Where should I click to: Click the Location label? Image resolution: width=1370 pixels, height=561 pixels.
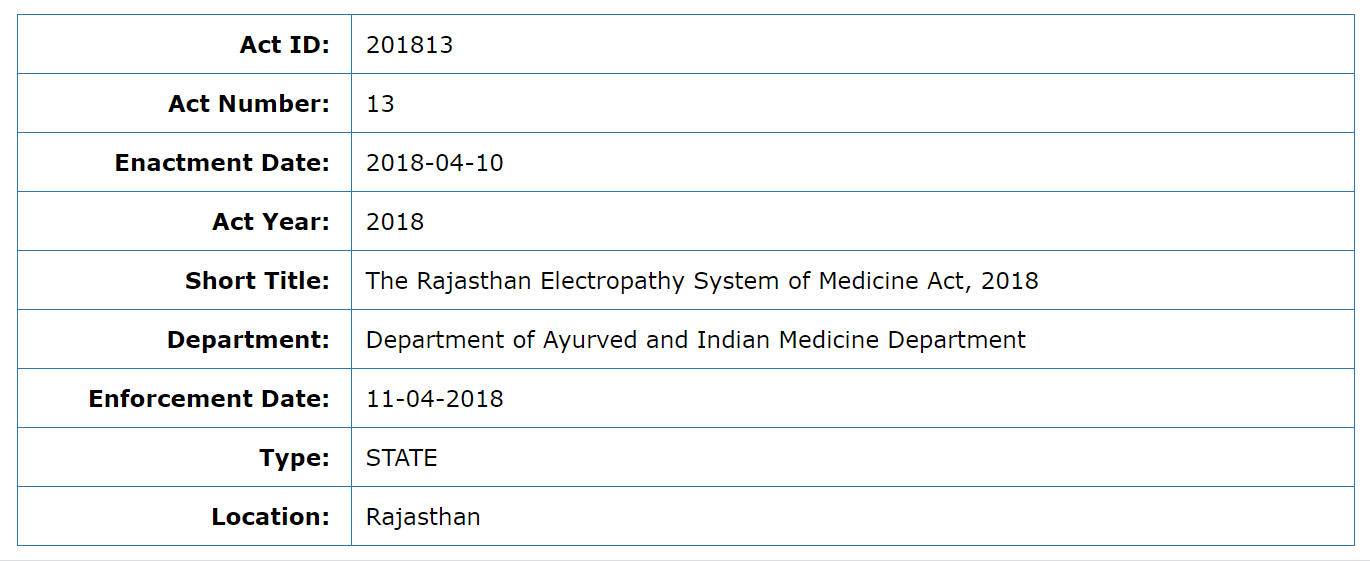tap(270, 517)
